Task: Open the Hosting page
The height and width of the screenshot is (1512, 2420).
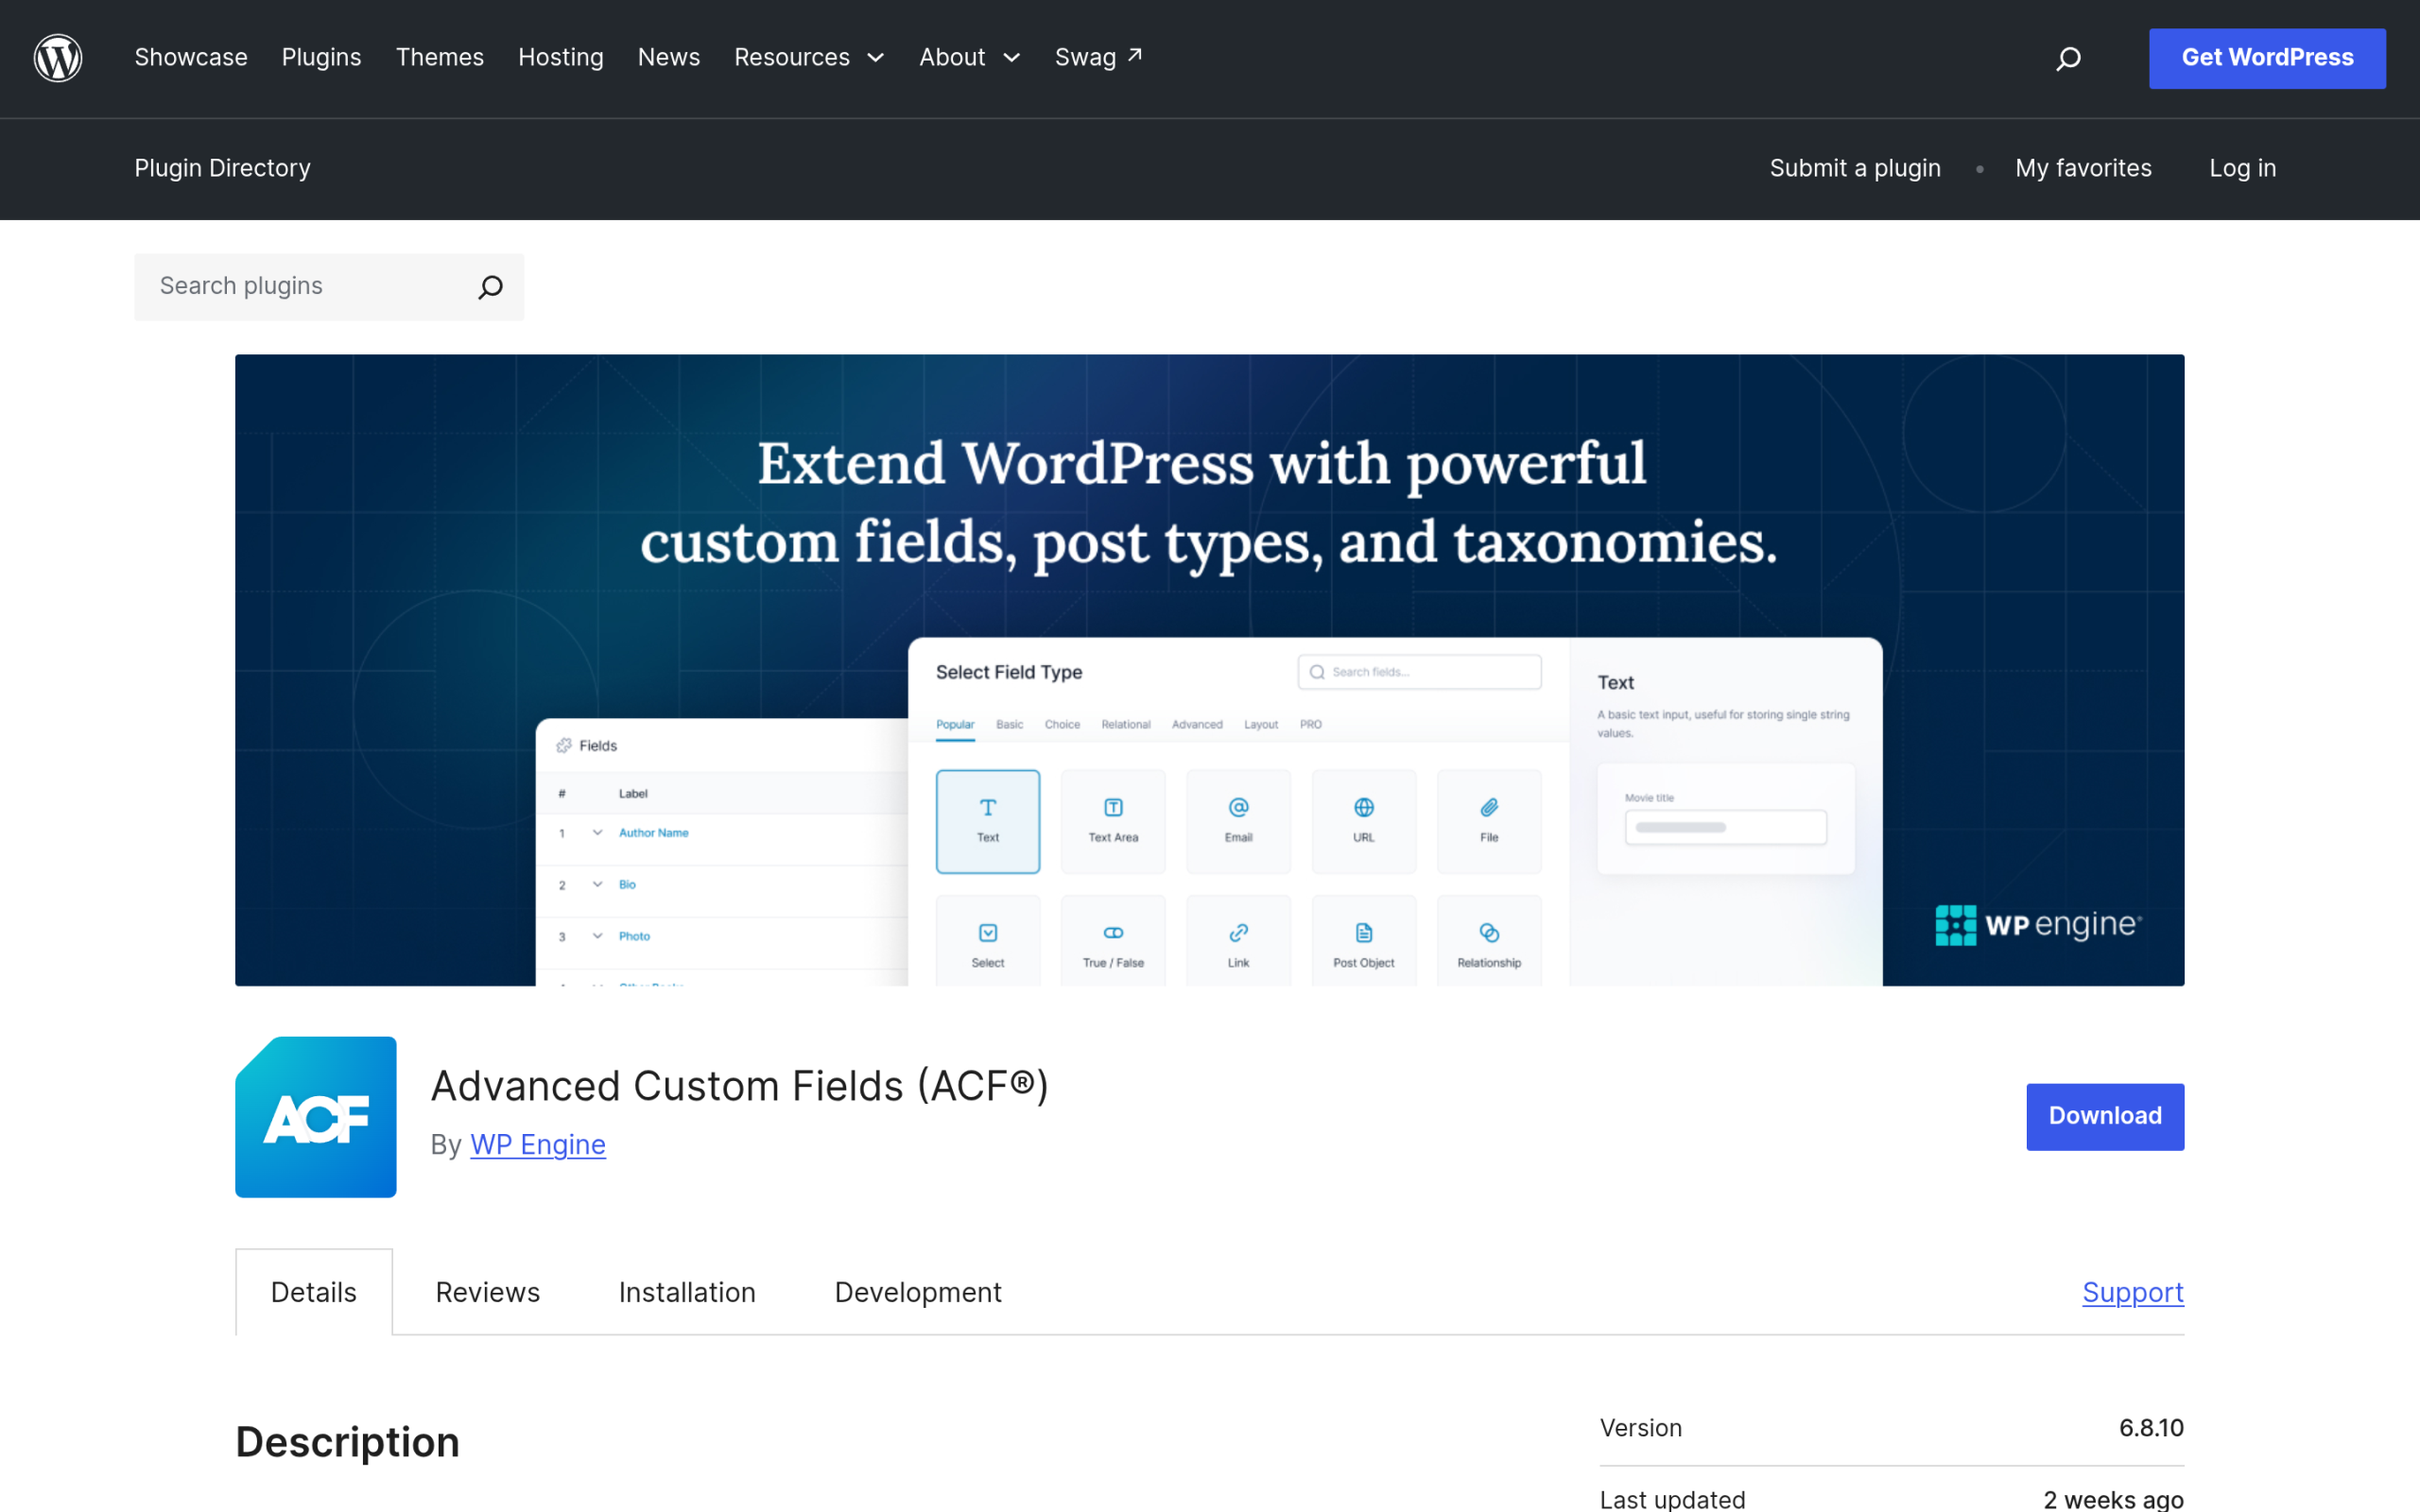Action: tap(561, 58)
